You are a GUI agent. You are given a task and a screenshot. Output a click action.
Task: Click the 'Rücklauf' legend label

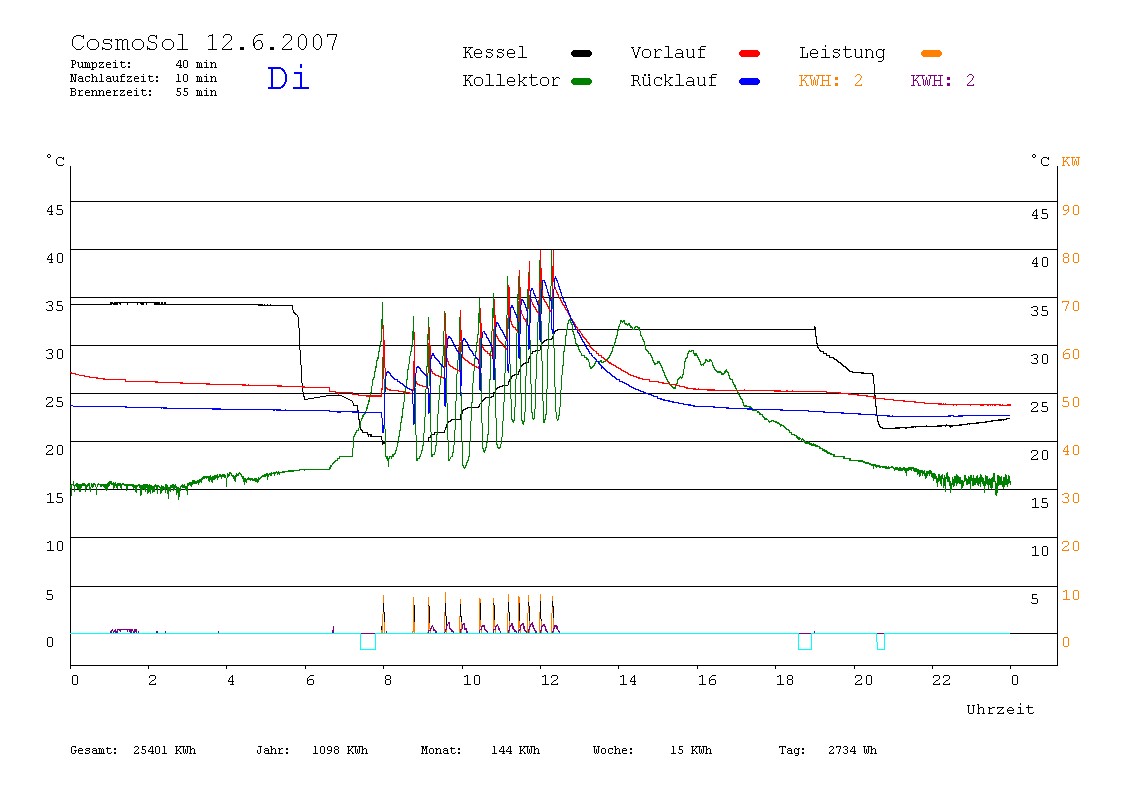[674, 81]
